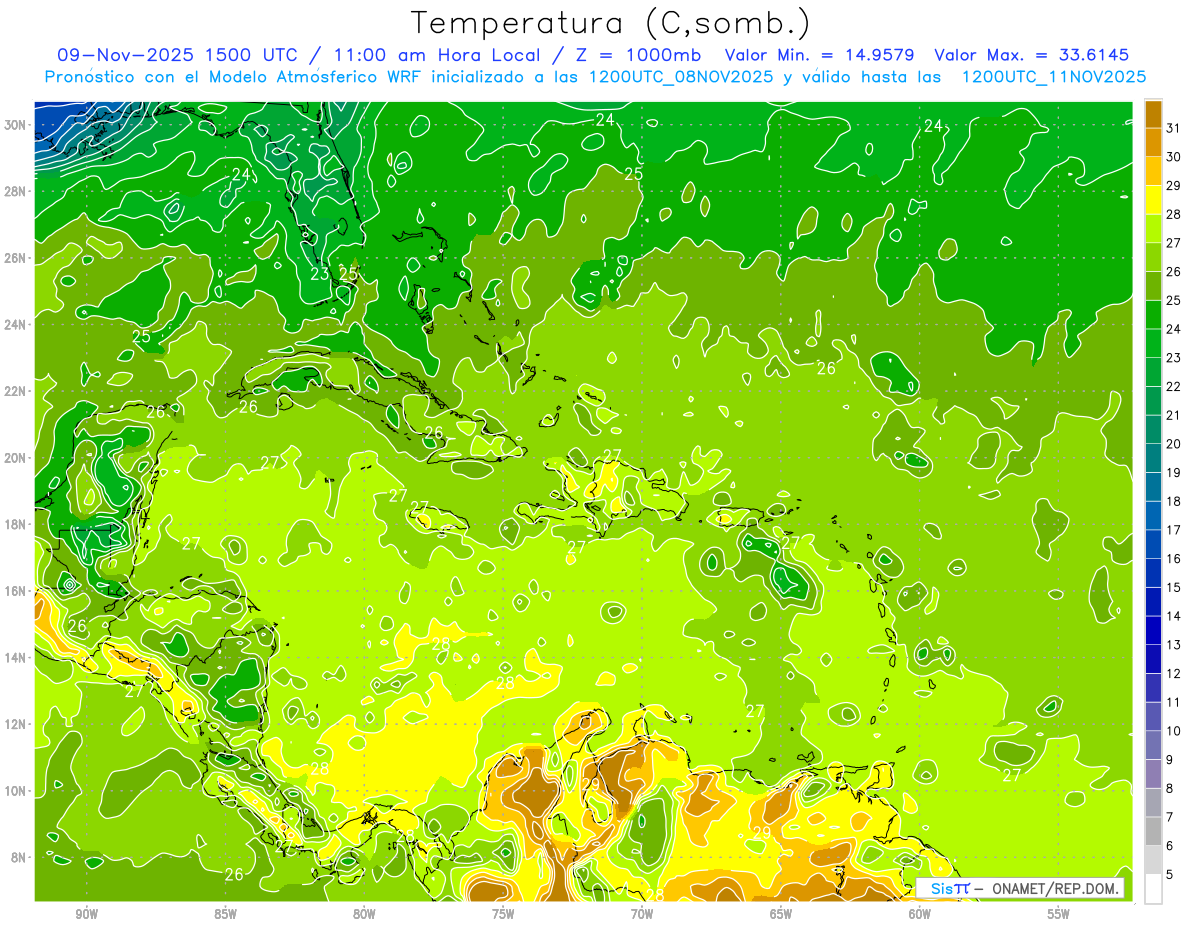
Task: Click the 90W longitude axis label
Action: point(86,914)
